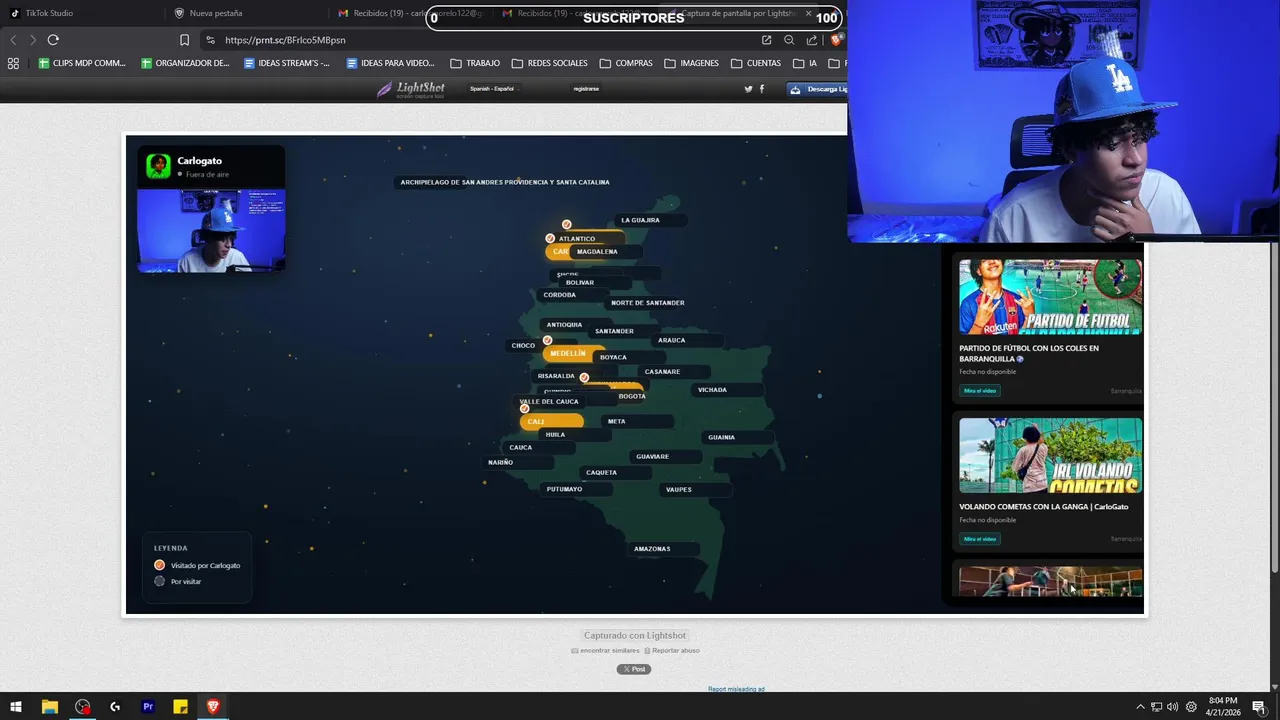Open the settings gear in system tray
Screen dimensions: 1280x720
click(x=1190, y=706)
